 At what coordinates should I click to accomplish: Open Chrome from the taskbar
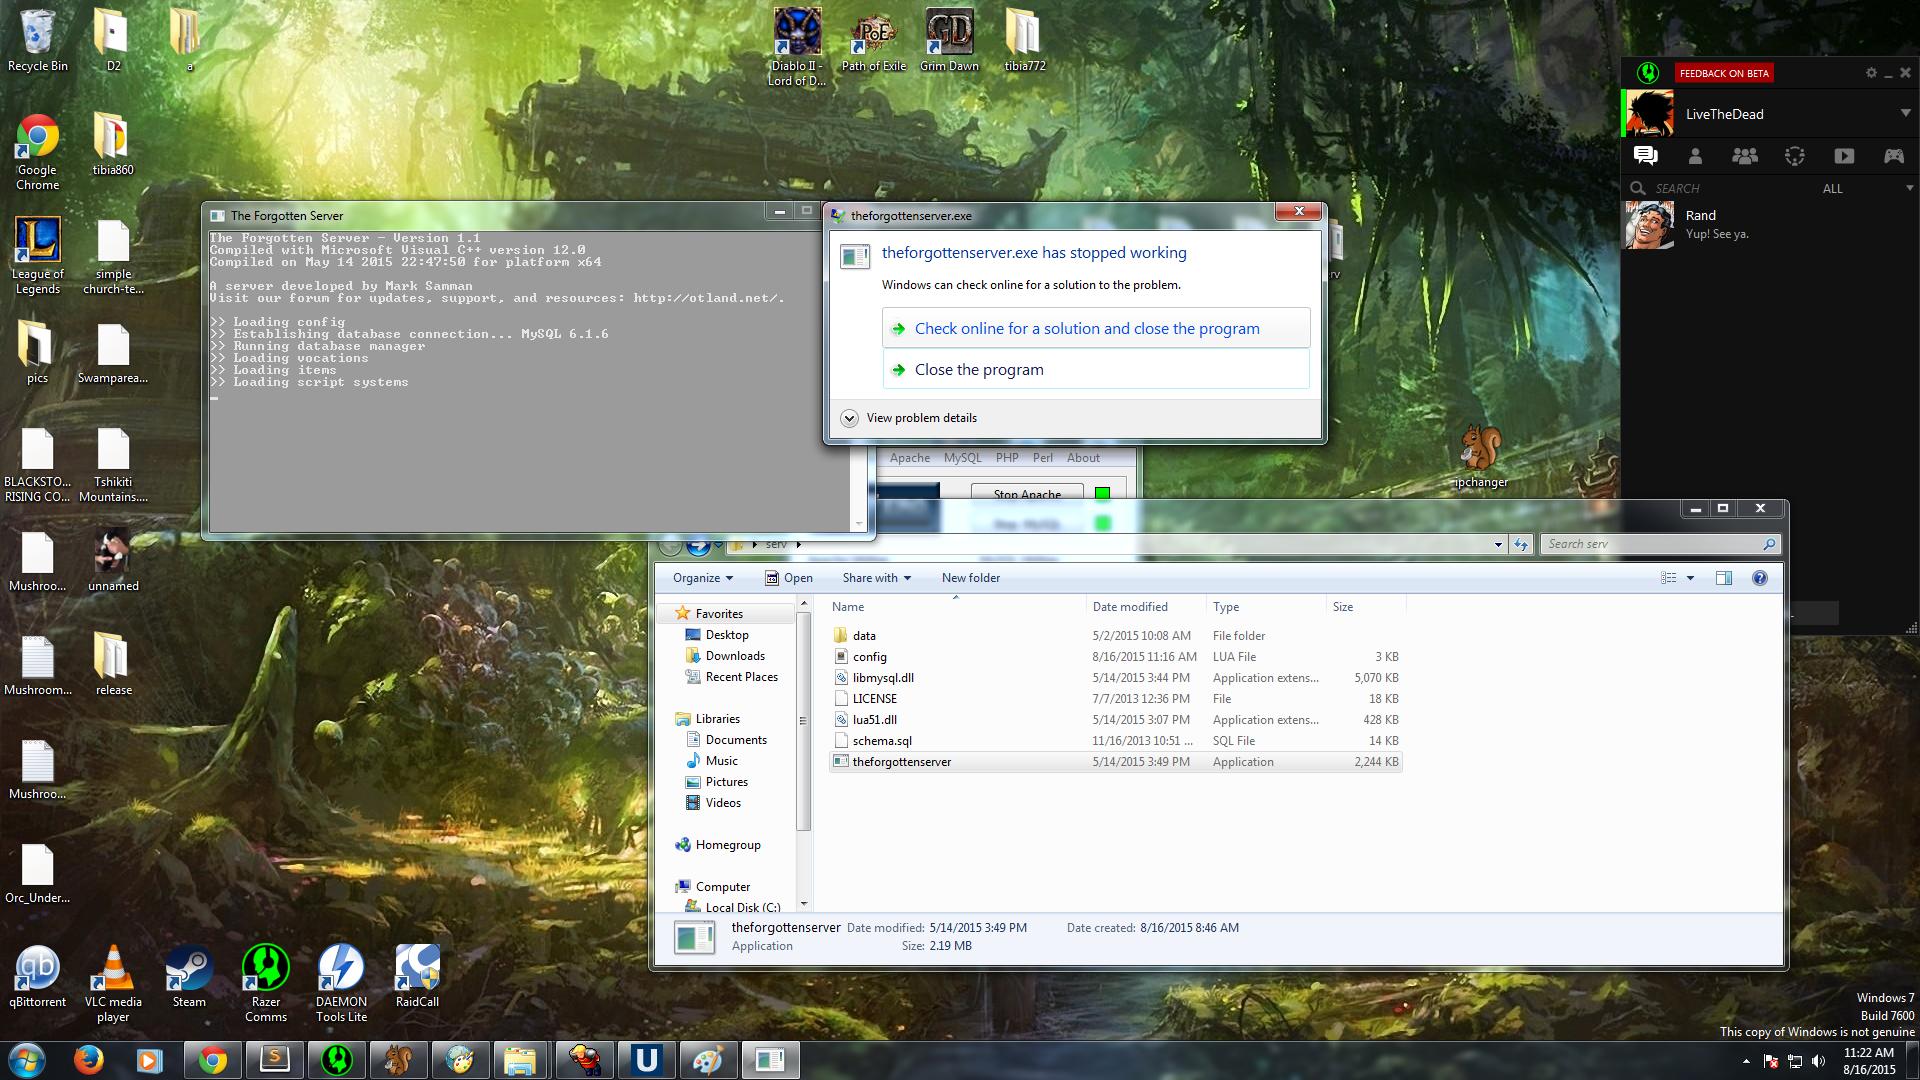coord(212,1060)
